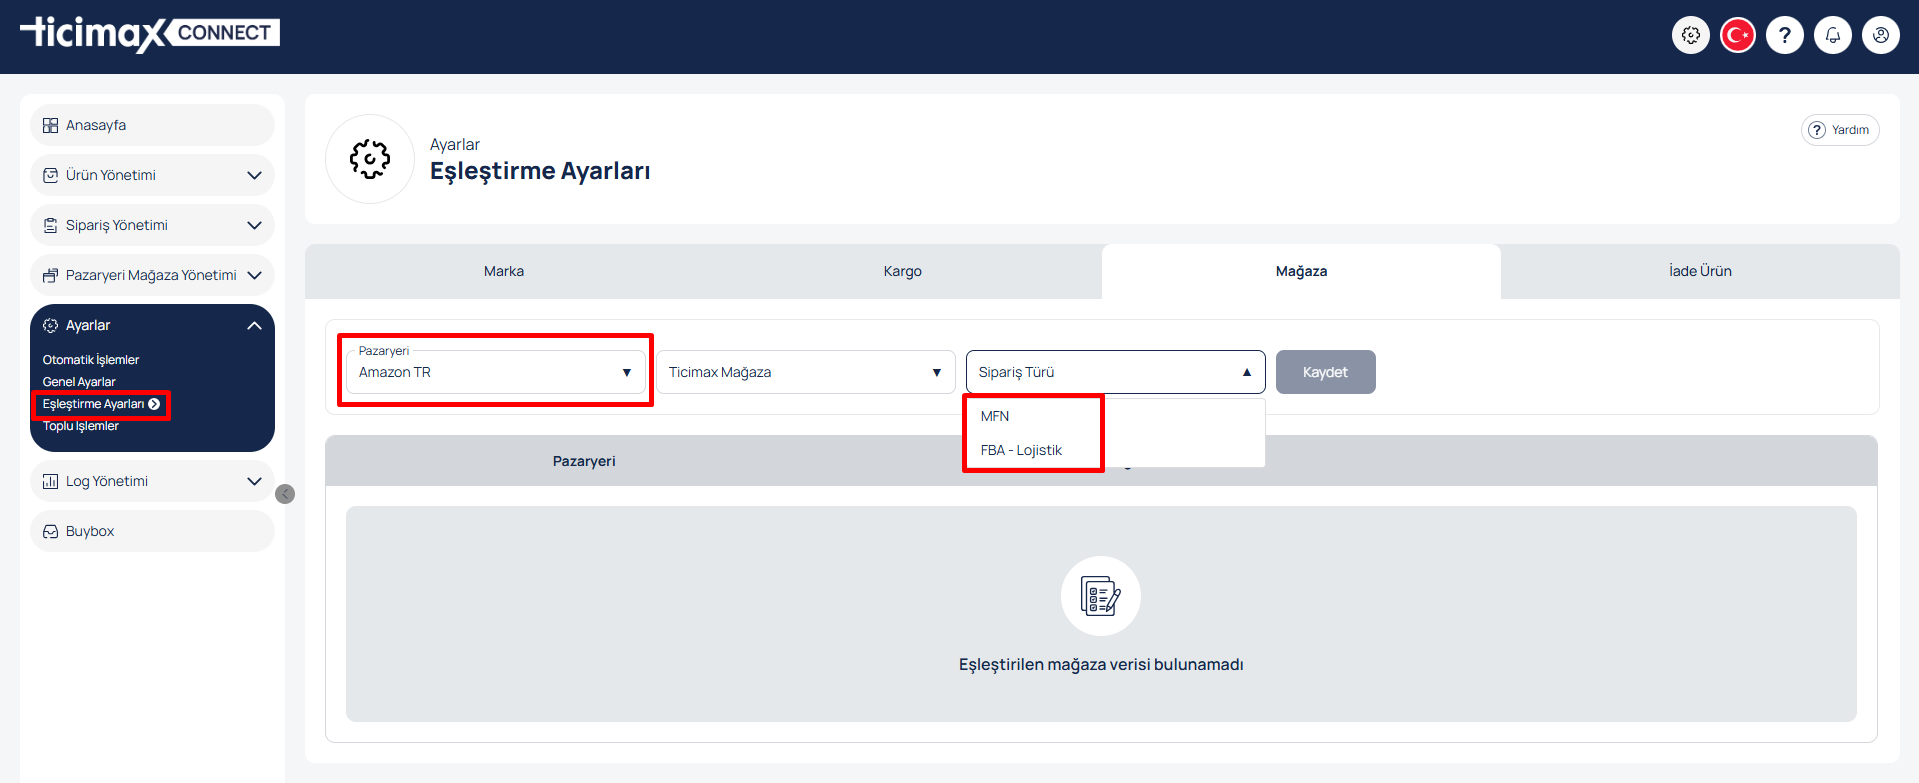Click the Buybox sidebar icon
This screenshot has height=783, width=1919.
click(x=51, y=532)
